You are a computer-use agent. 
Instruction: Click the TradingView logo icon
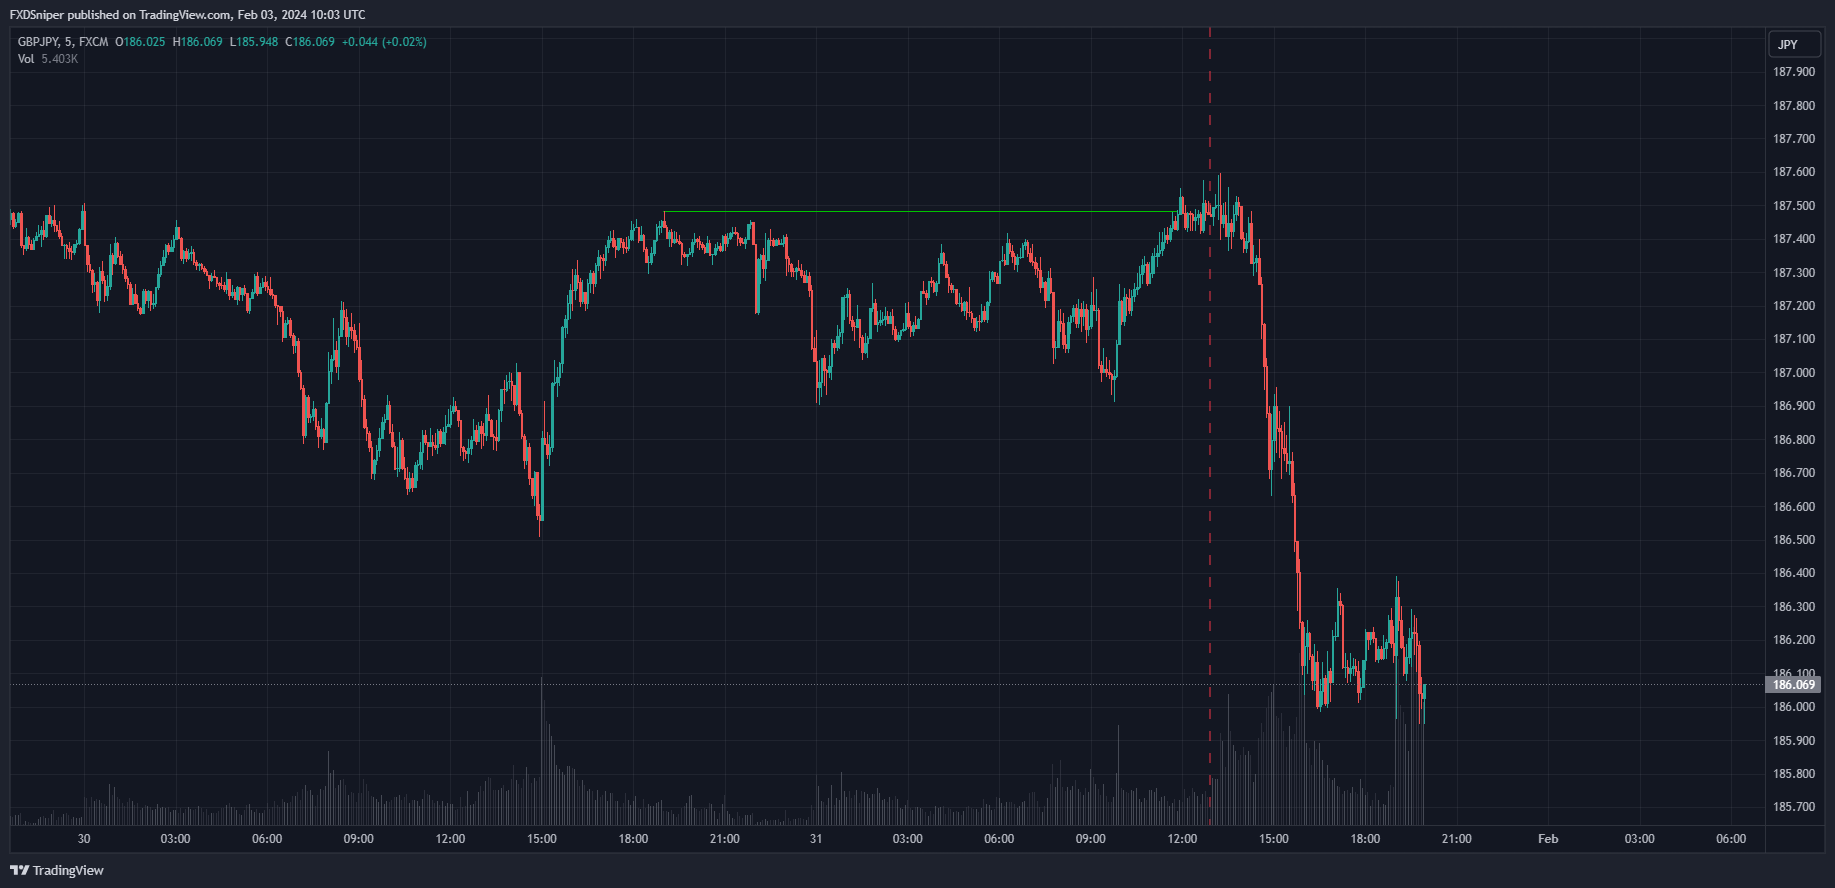click(19, 870)
